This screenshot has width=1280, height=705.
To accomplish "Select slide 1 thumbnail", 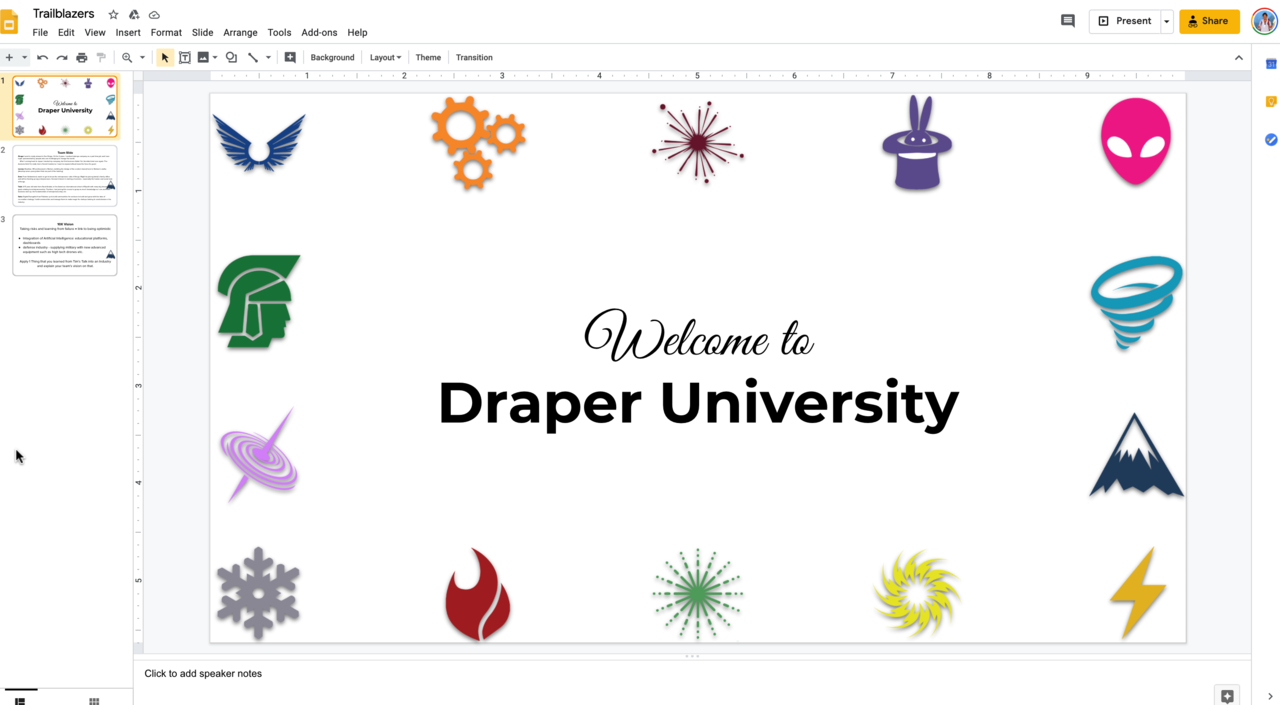I will [x=65, y=106].
